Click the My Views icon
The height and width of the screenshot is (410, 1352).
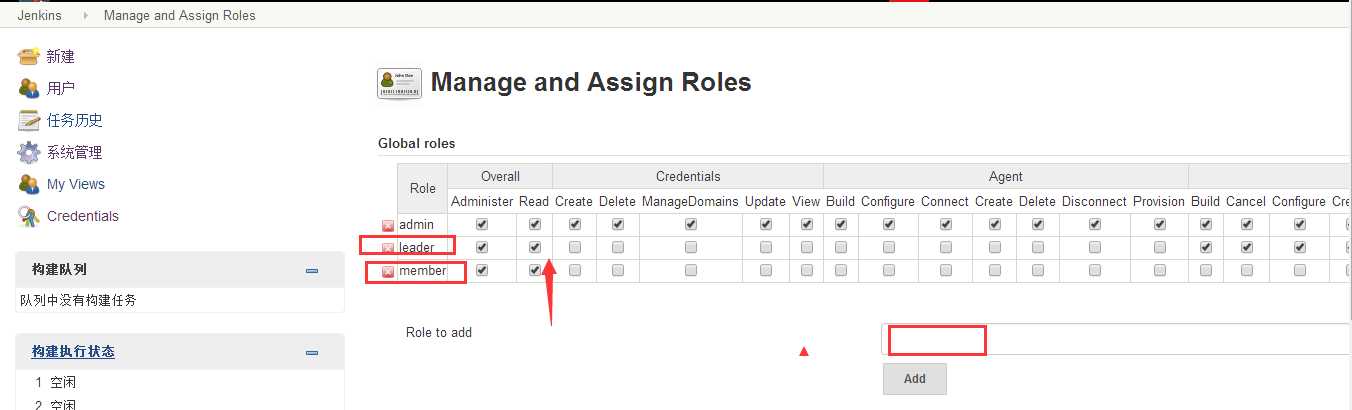point(29,184)
